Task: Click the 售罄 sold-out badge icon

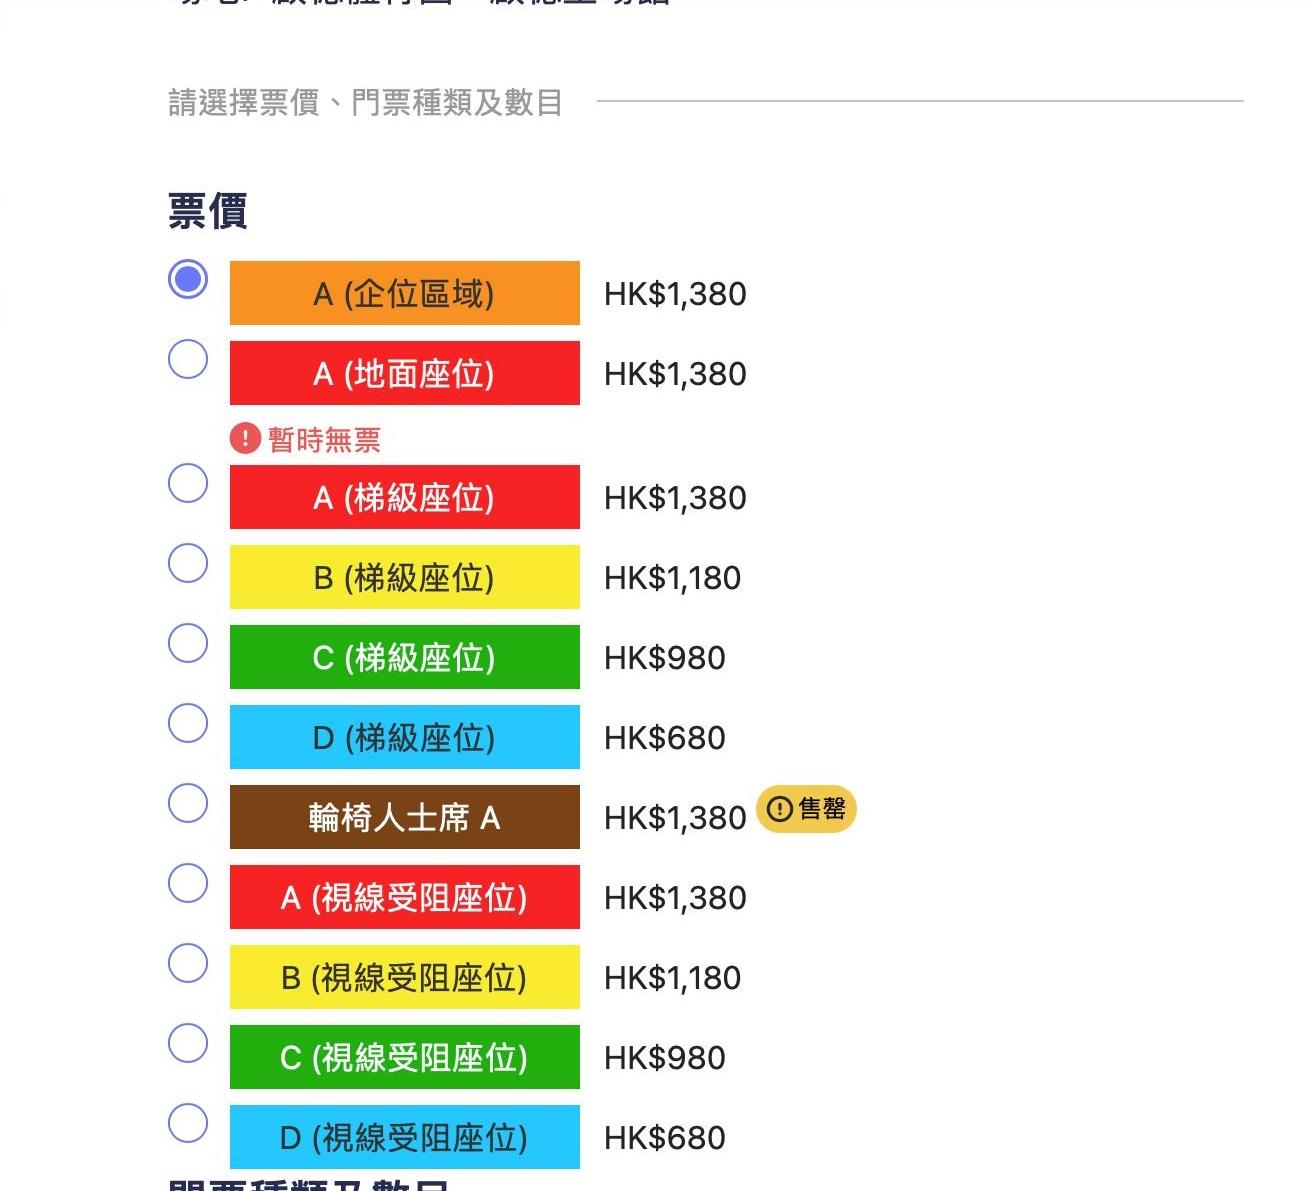Action: (778, 810)
